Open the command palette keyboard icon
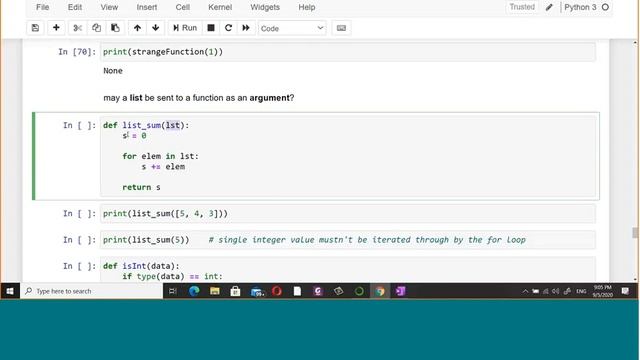 (341, 28)
